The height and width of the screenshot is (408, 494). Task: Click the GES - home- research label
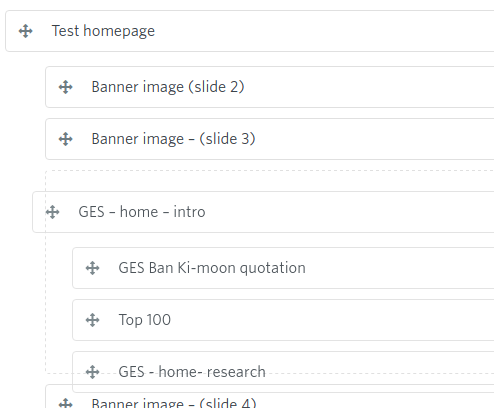click(x=192, y=372)
